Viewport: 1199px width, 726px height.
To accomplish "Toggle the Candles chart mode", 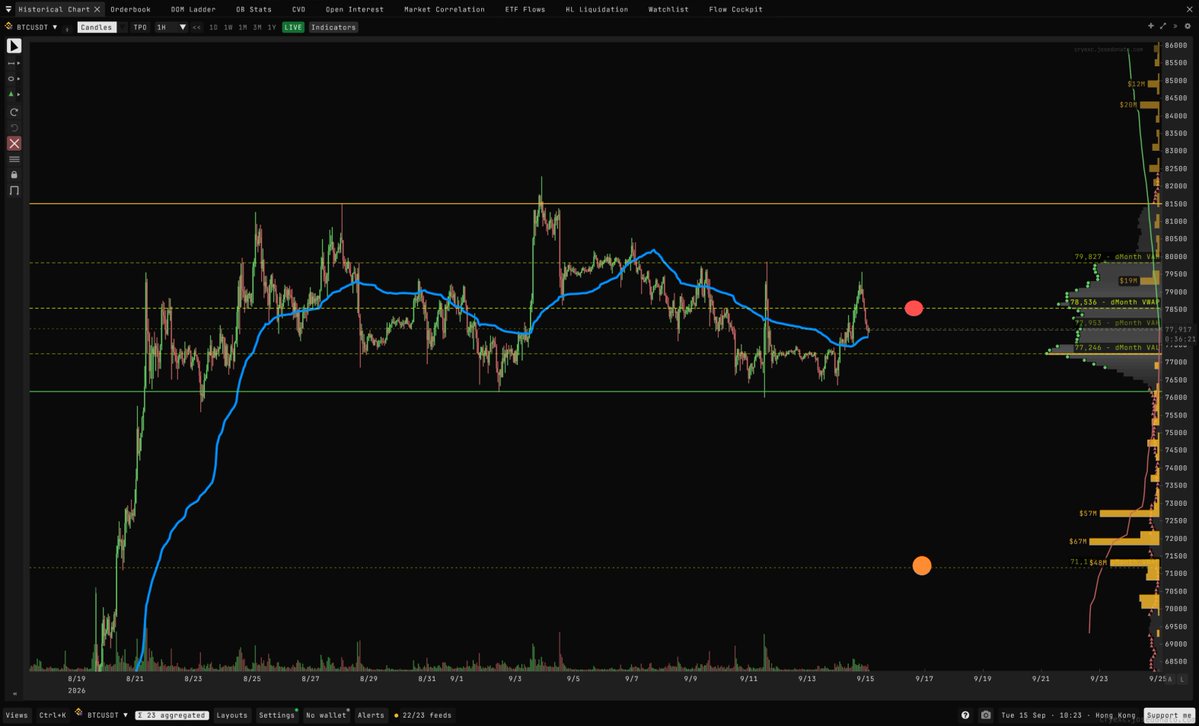I will click(96, 28).
